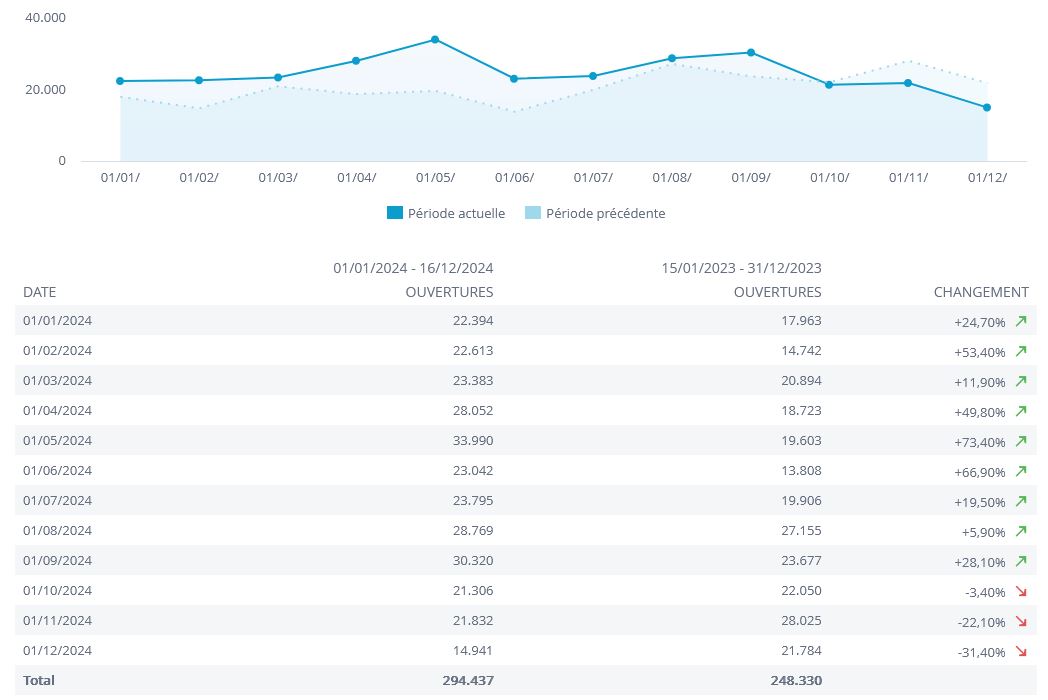Click green arrow beside +5,90% change
This screenshot has height=700, width=1048.
(1021, 531)
